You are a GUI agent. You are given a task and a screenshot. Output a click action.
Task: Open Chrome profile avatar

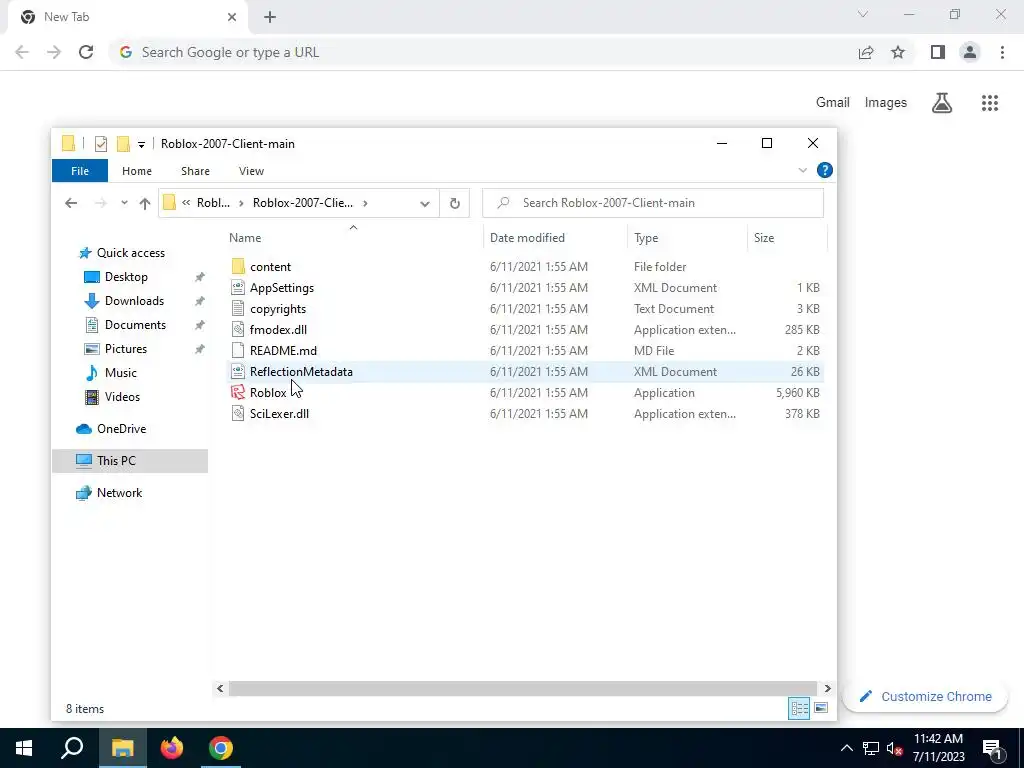tap(970, 52)
